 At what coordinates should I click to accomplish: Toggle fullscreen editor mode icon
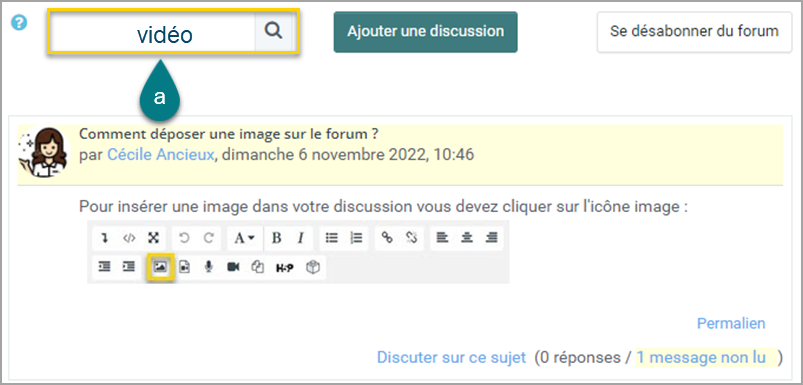[x=153, y=238]
